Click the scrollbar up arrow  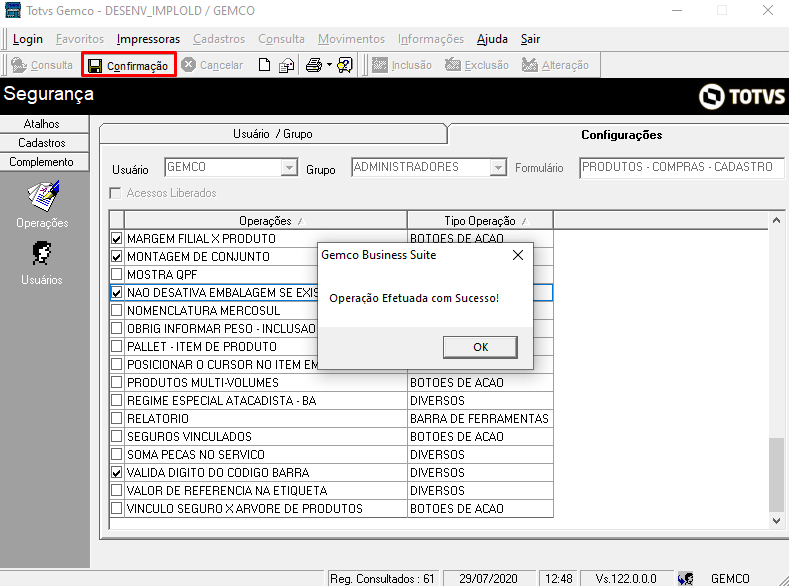[776, 220]
